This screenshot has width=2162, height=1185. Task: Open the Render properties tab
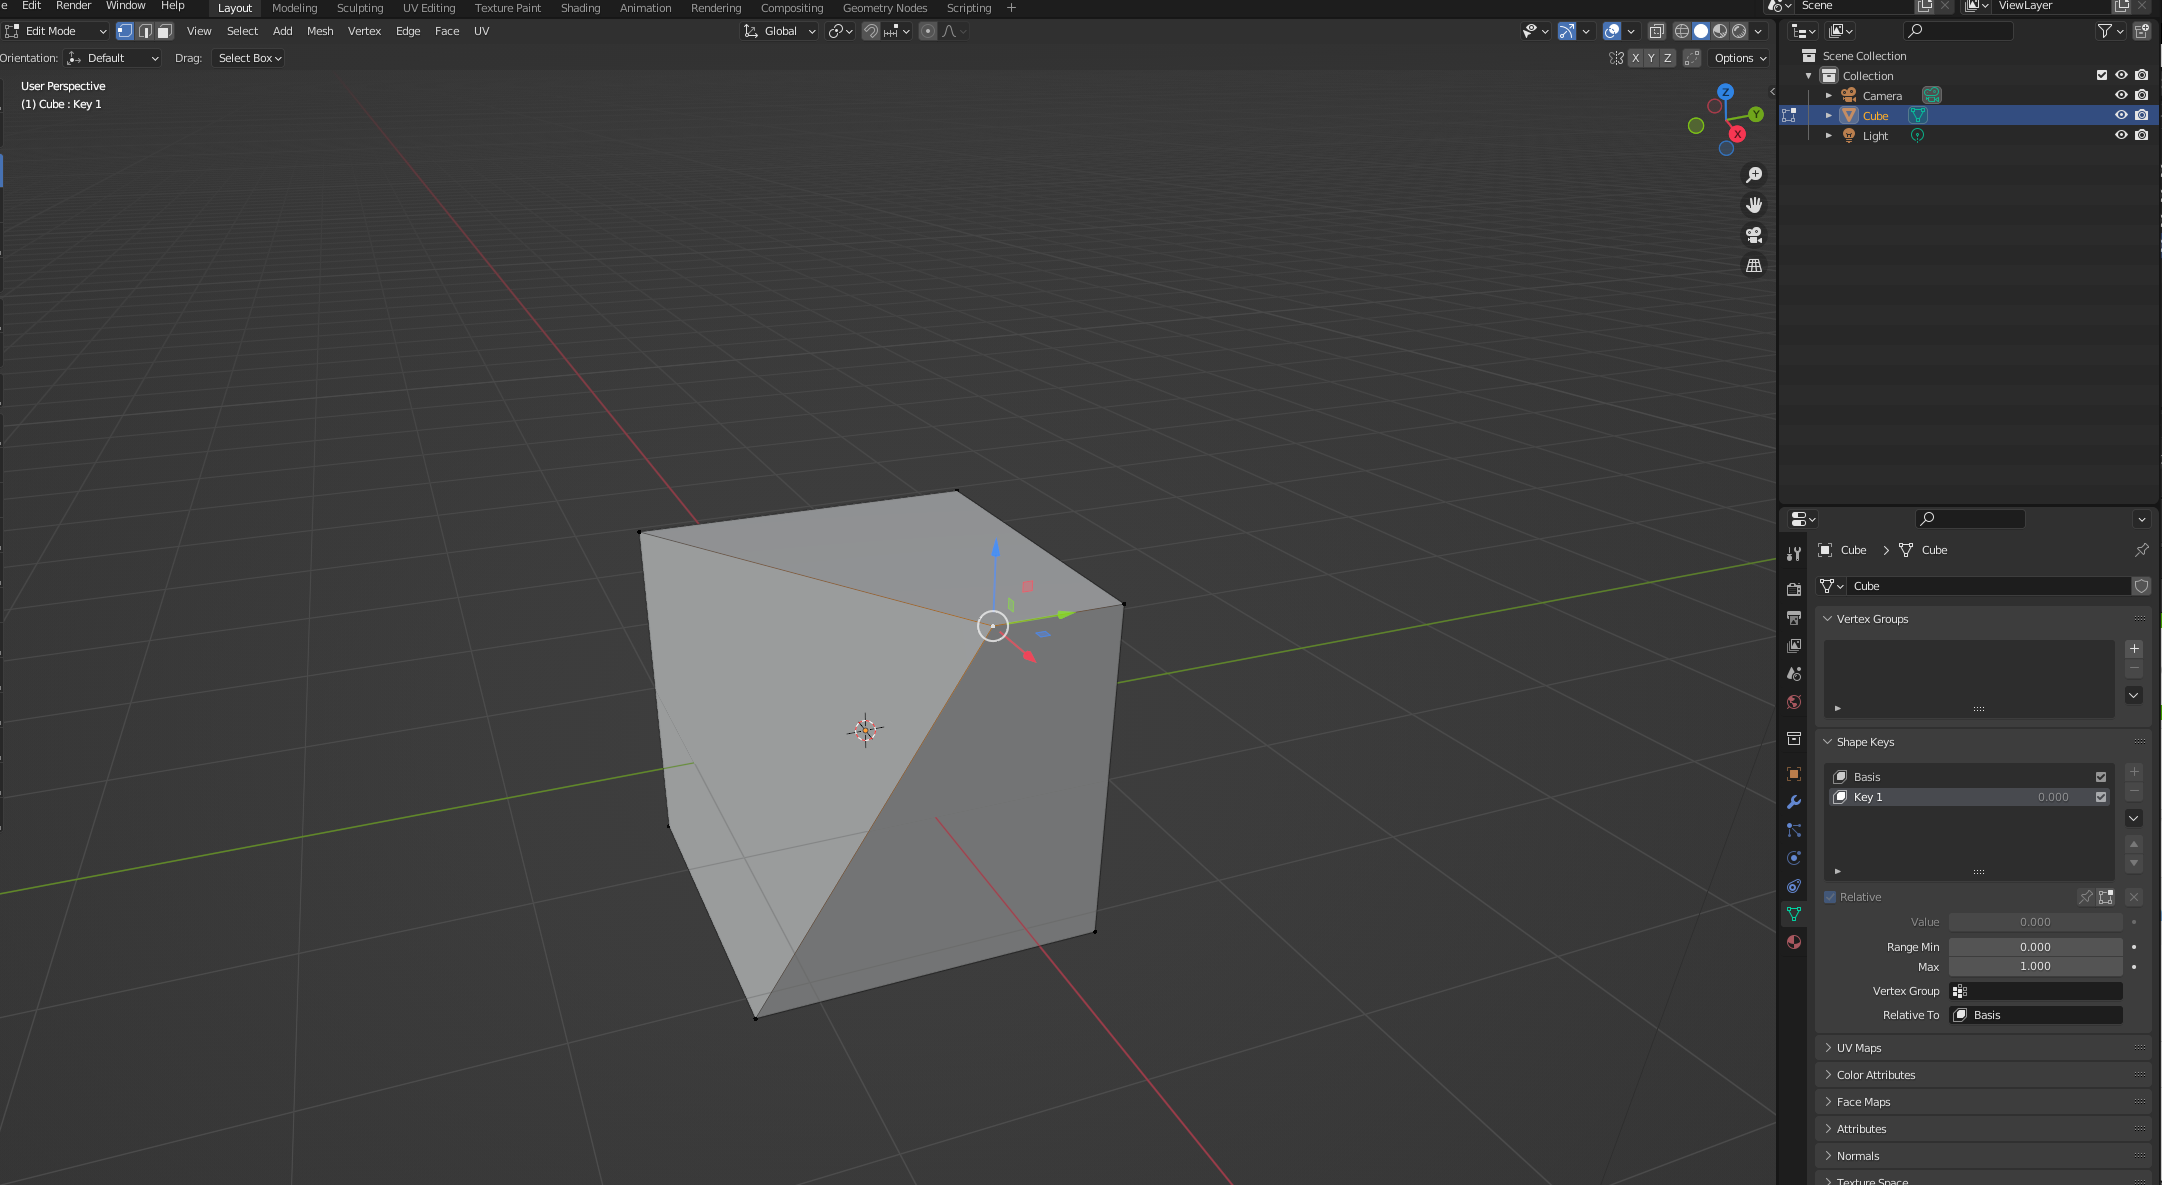[x=1794, y=588]
